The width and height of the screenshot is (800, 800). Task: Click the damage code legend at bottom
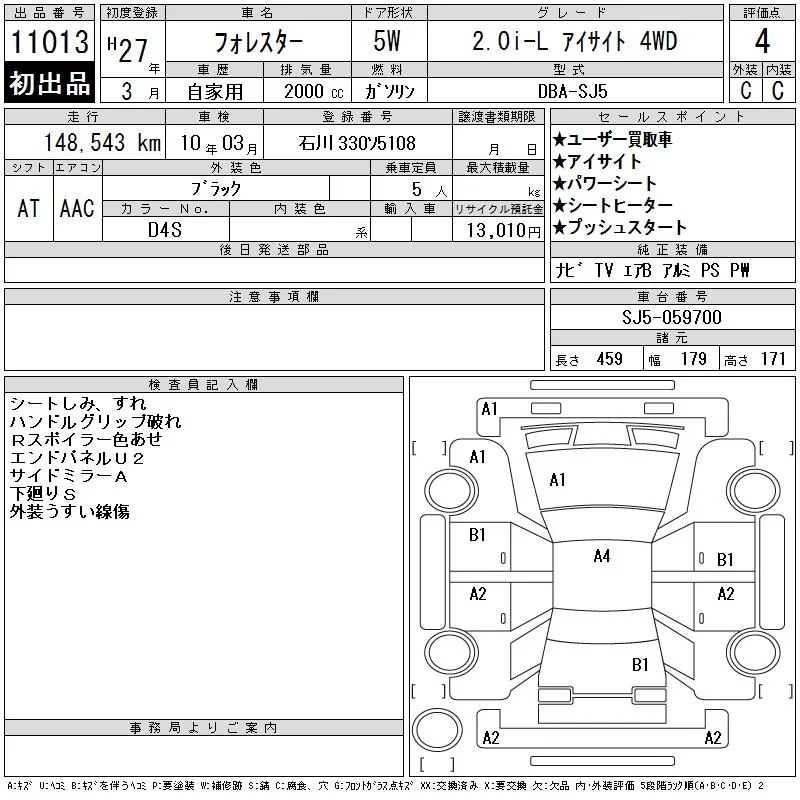click(x=386, y=786)
